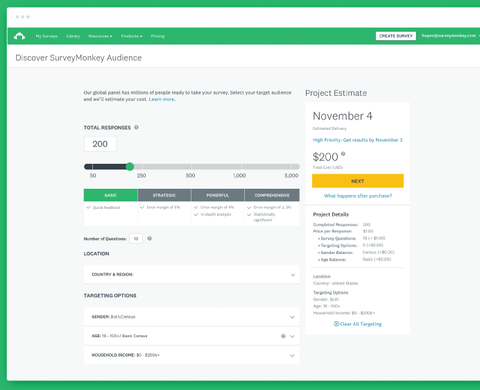The height and width of the screenshot is (390, 480).
Task: Click the '$200' total cost text
Action: click(x=325, y=157)
